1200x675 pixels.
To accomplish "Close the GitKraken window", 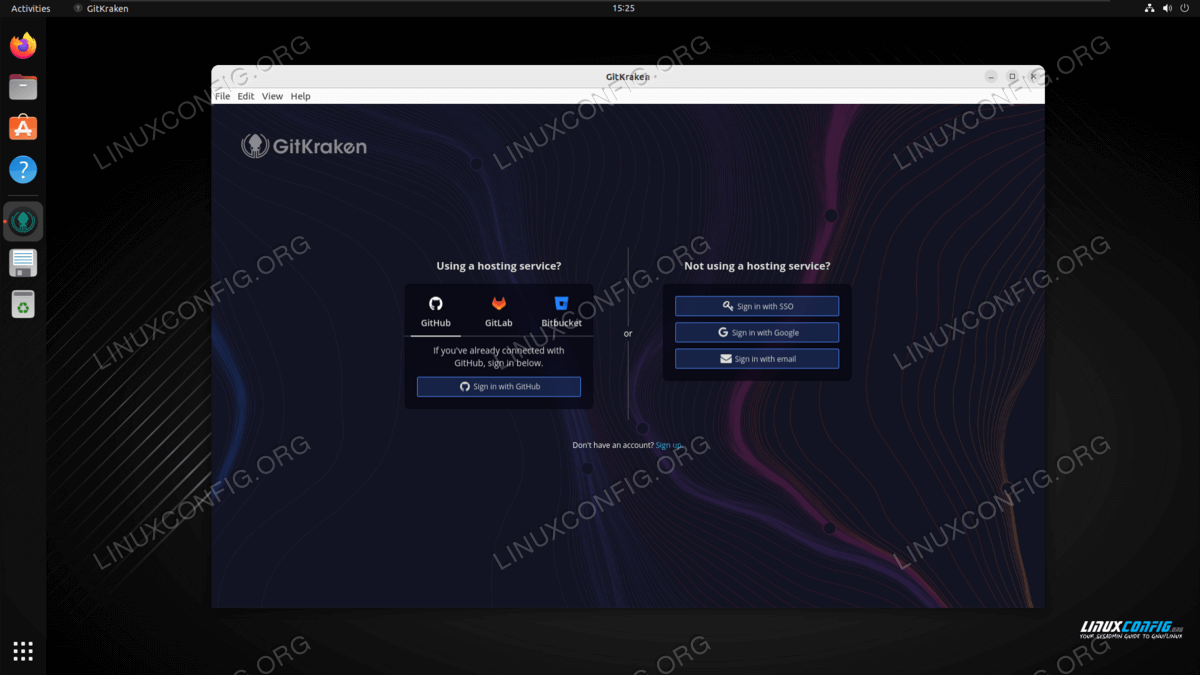I will (1034, 77).
